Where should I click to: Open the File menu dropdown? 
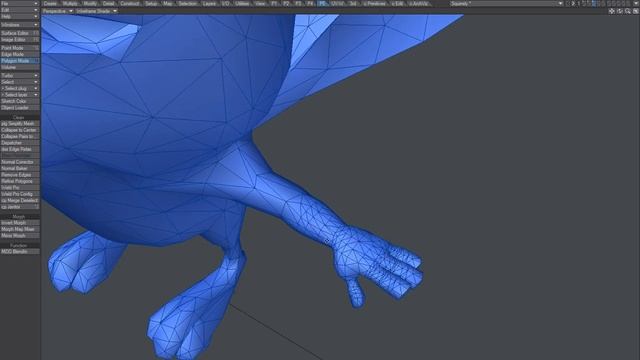coord(20,3)
